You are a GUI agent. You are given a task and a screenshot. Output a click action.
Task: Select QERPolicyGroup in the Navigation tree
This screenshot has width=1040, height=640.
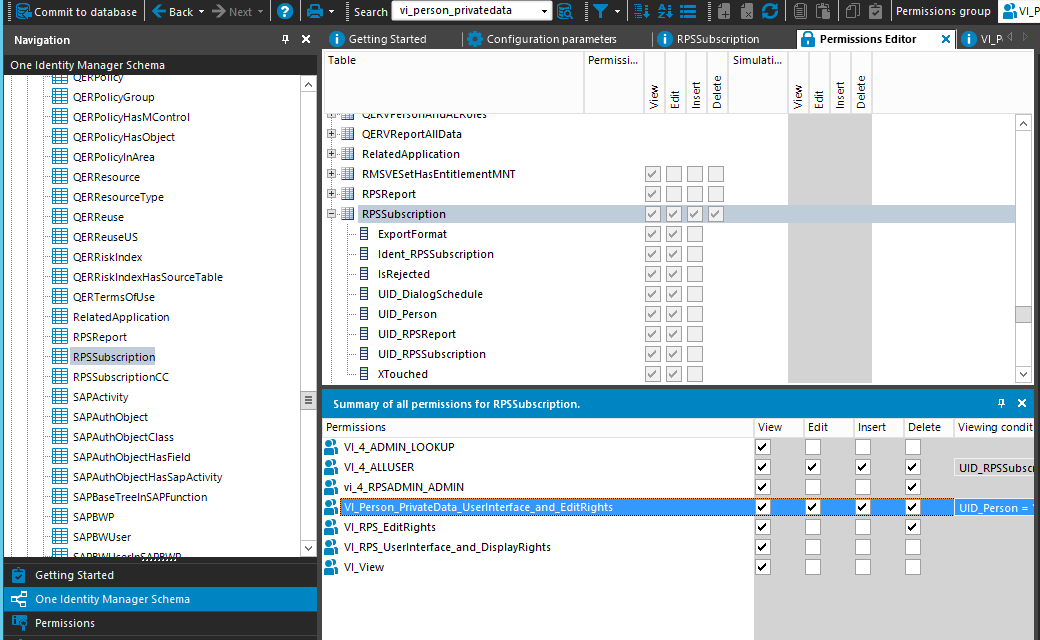click(x=113, y=97)
